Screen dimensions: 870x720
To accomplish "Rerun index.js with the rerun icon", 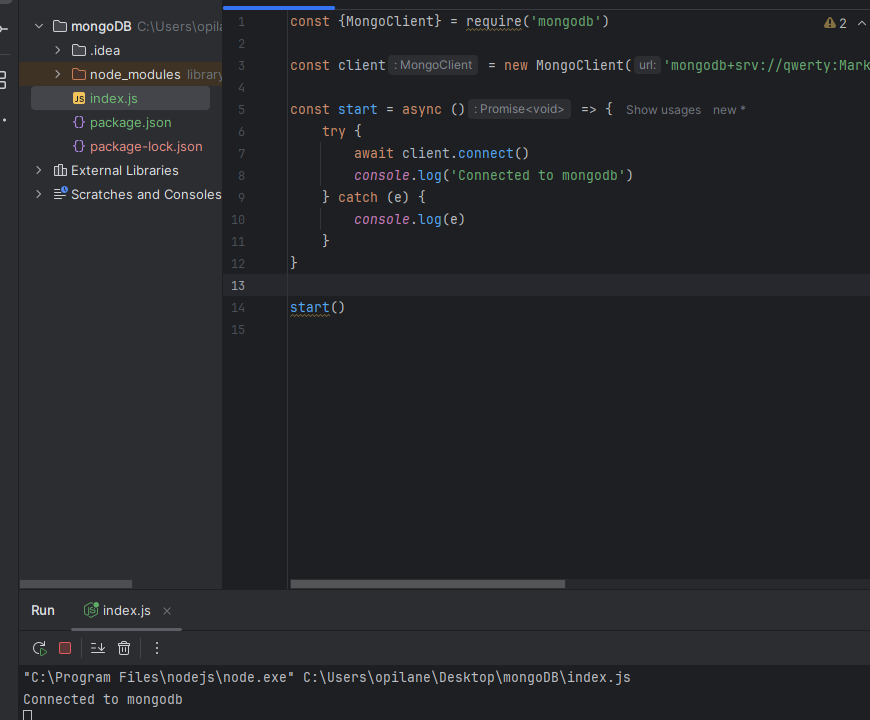I will [39, 648].
